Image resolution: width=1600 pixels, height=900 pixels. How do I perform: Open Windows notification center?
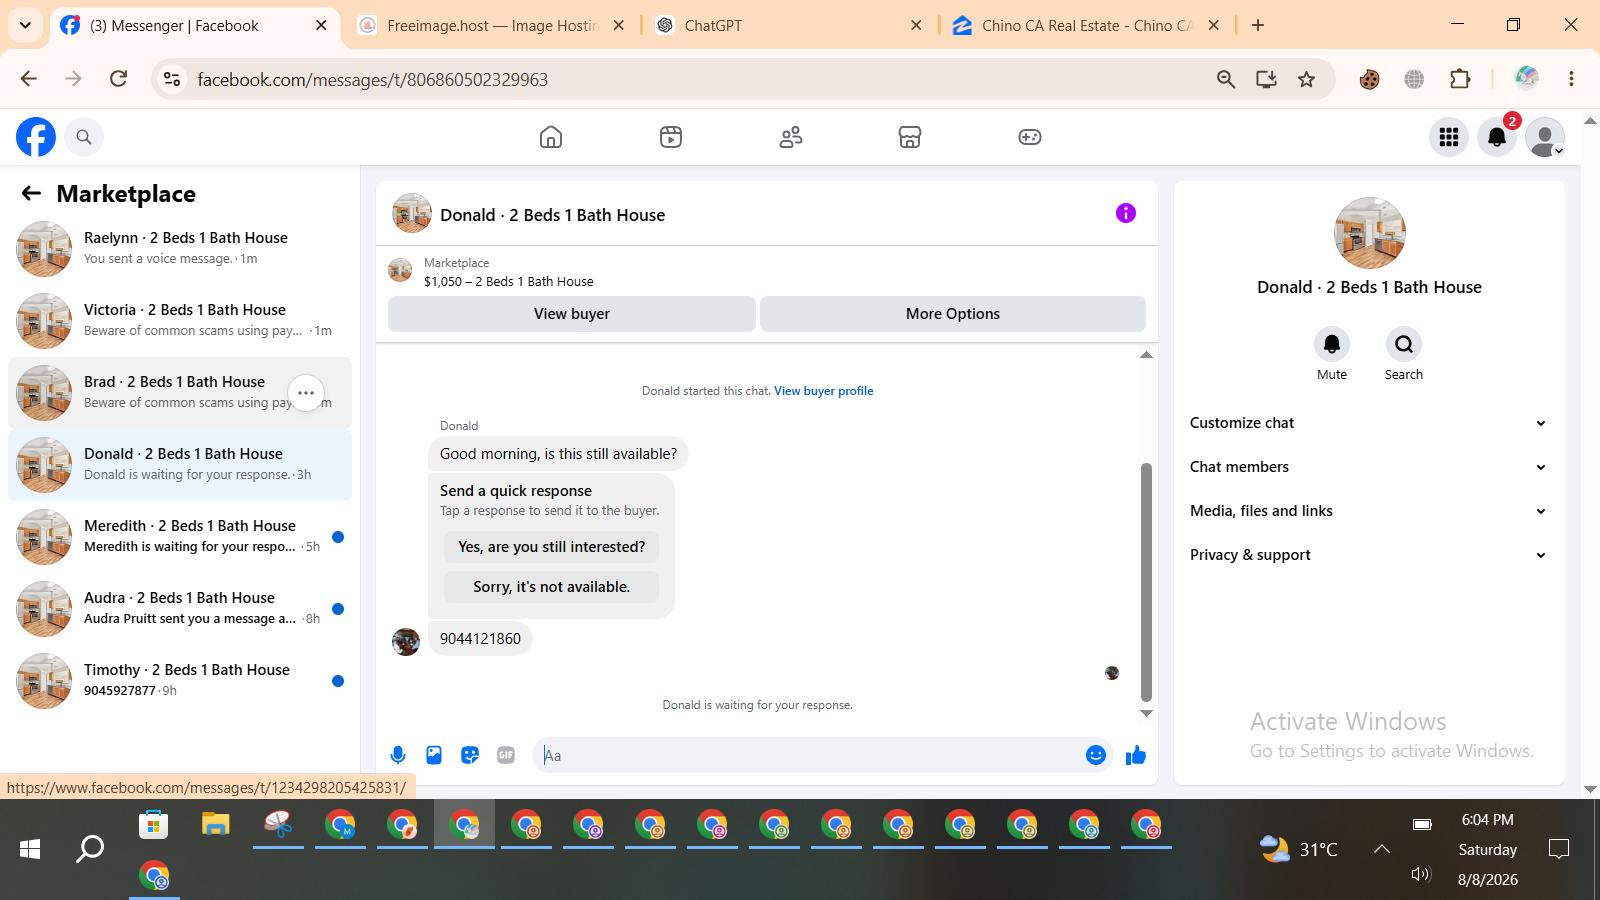1558,849
